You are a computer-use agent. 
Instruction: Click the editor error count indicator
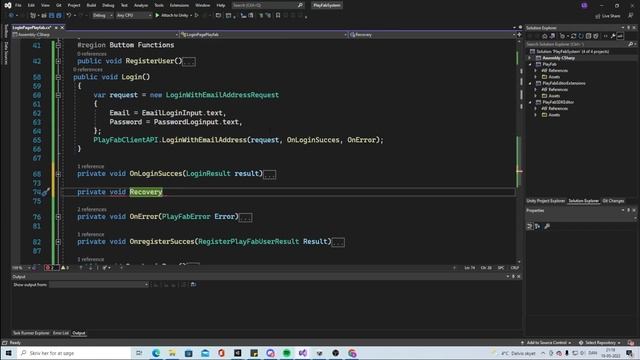click(x=51, y=268)
